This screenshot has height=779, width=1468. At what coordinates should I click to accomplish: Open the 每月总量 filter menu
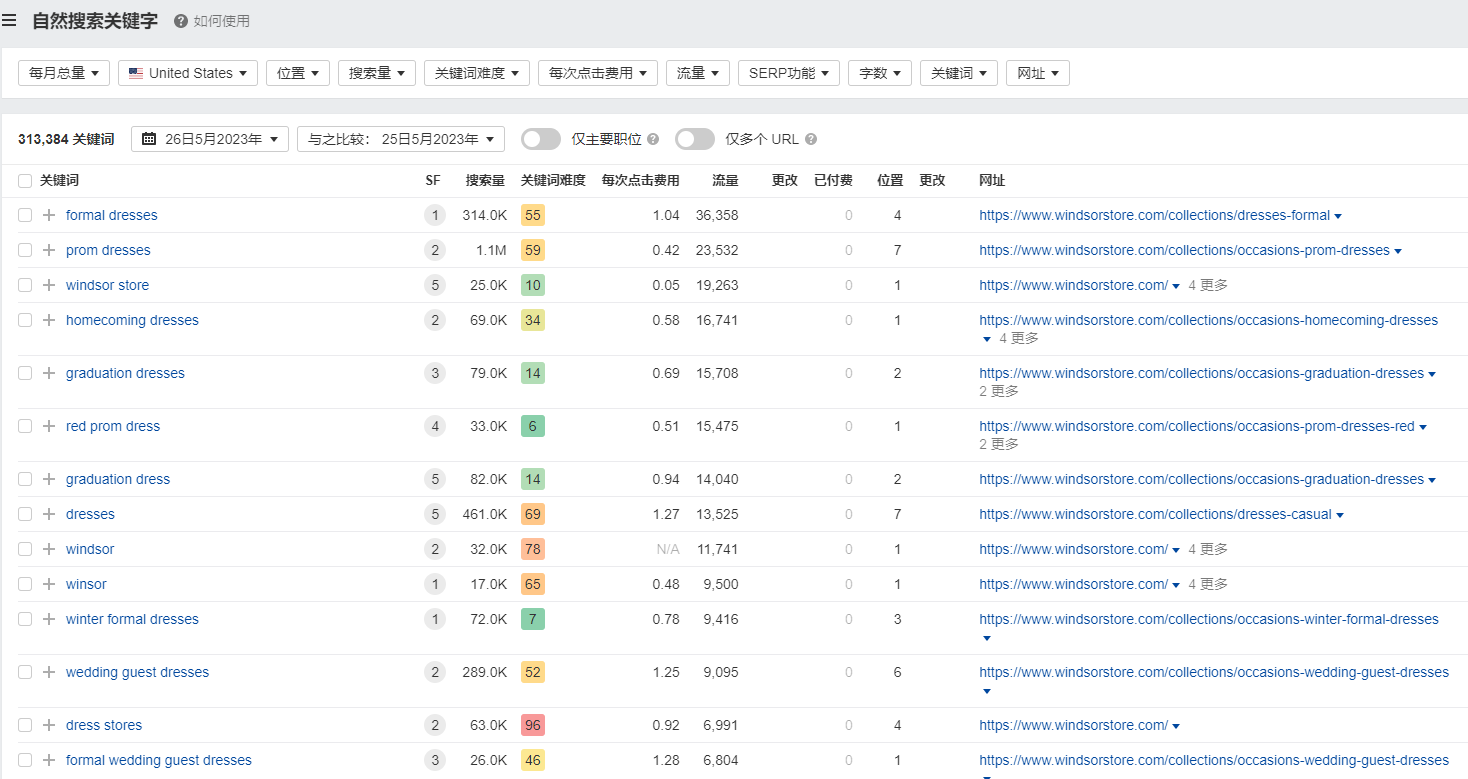pyautogui.click(x=64, y=73)
